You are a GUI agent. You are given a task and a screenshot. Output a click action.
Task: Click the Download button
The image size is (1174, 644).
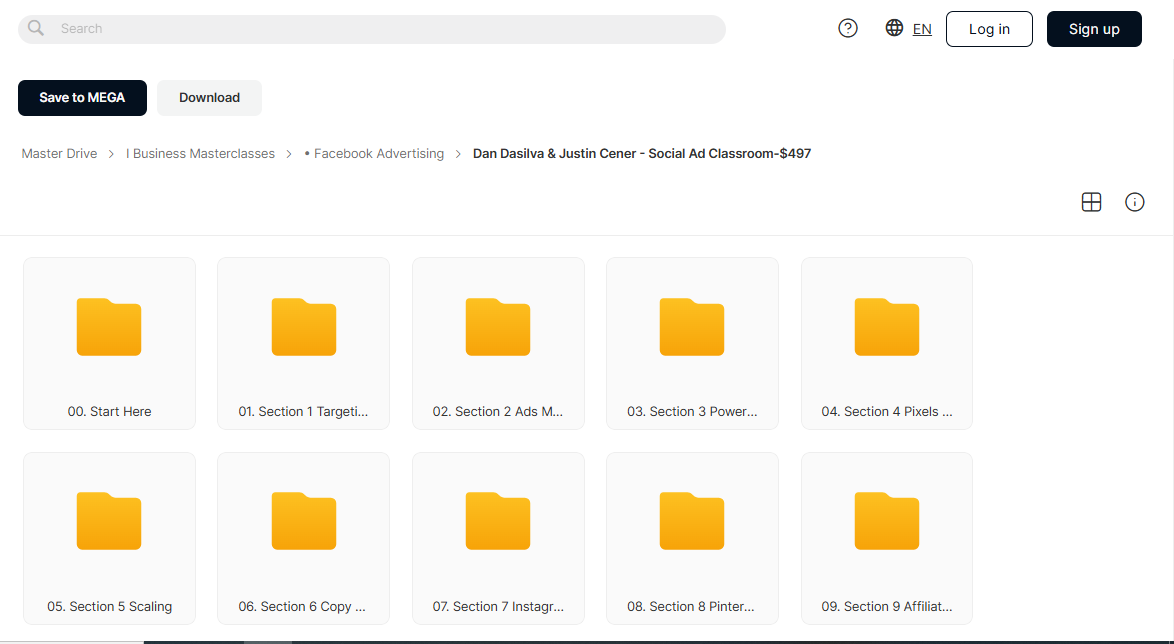click(x=210, y=98)
